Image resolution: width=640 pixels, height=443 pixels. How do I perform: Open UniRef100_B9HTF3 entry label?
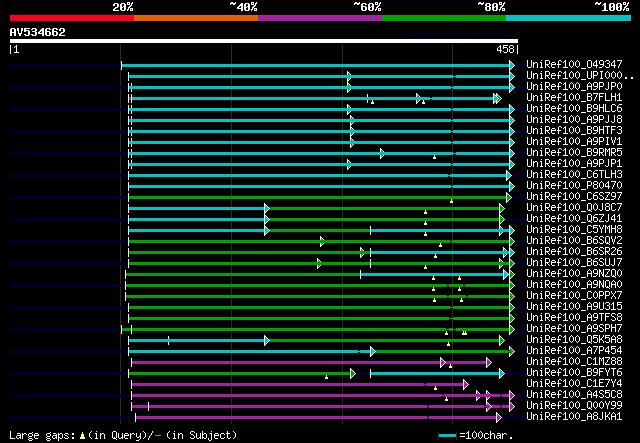[x=574, y=131]
